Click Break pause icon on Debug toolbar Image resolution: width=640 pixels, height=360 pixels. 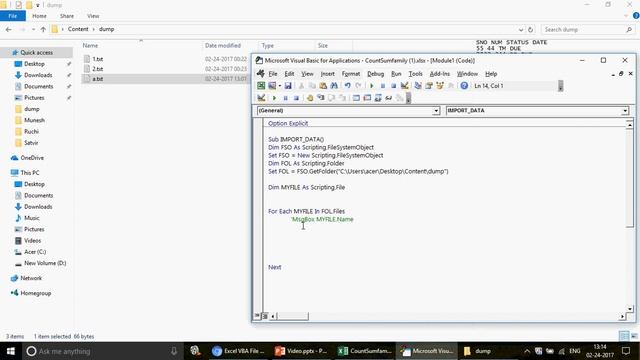pos(285,98)
